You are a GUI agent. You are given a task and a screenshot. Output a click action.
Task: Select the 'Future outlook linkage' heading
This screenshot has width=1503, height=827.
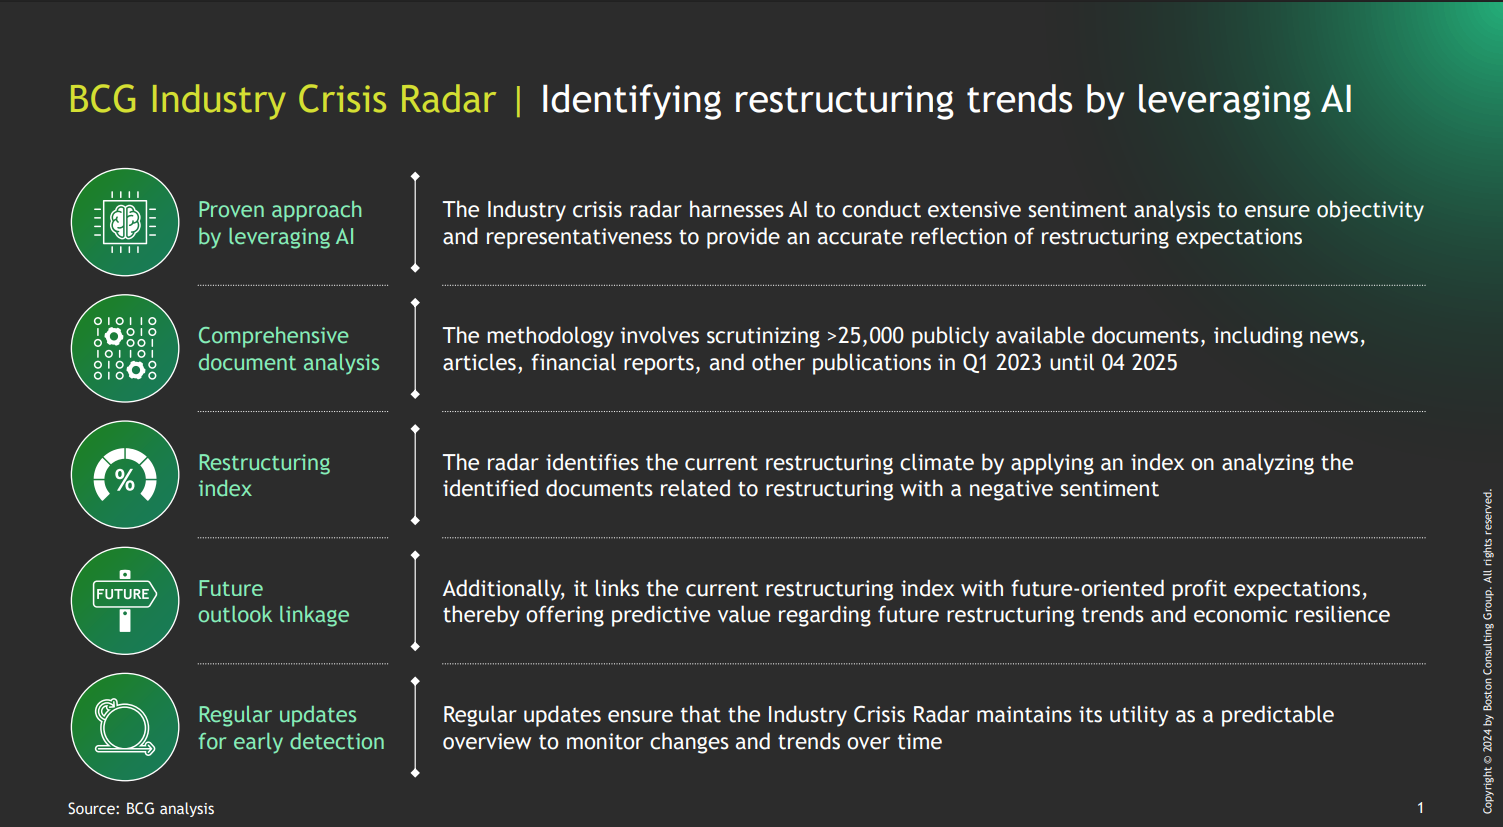(x=274, y=601)
